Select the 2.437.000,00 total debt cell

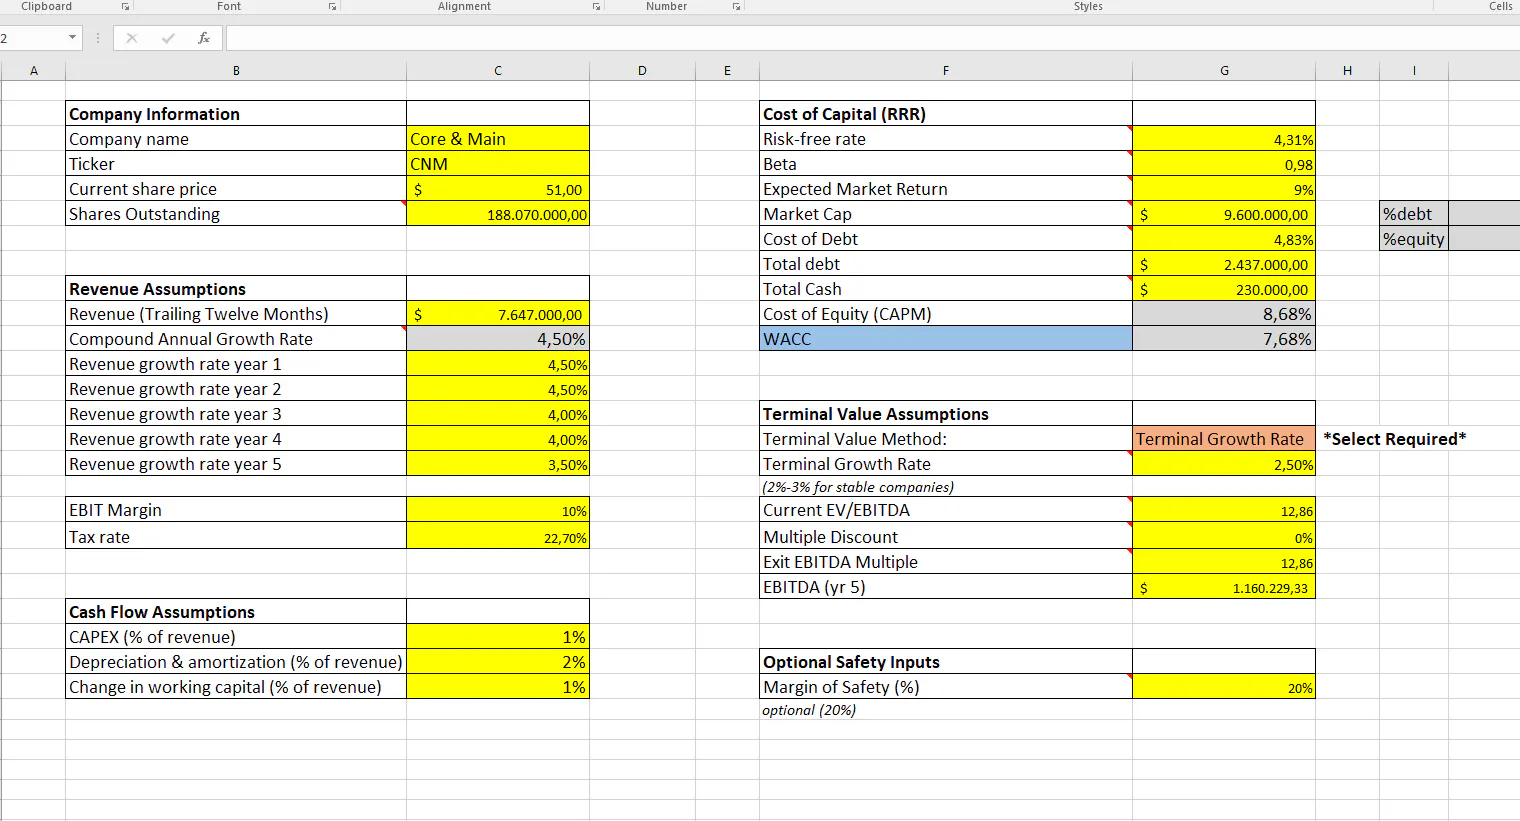click(1224, 264)
